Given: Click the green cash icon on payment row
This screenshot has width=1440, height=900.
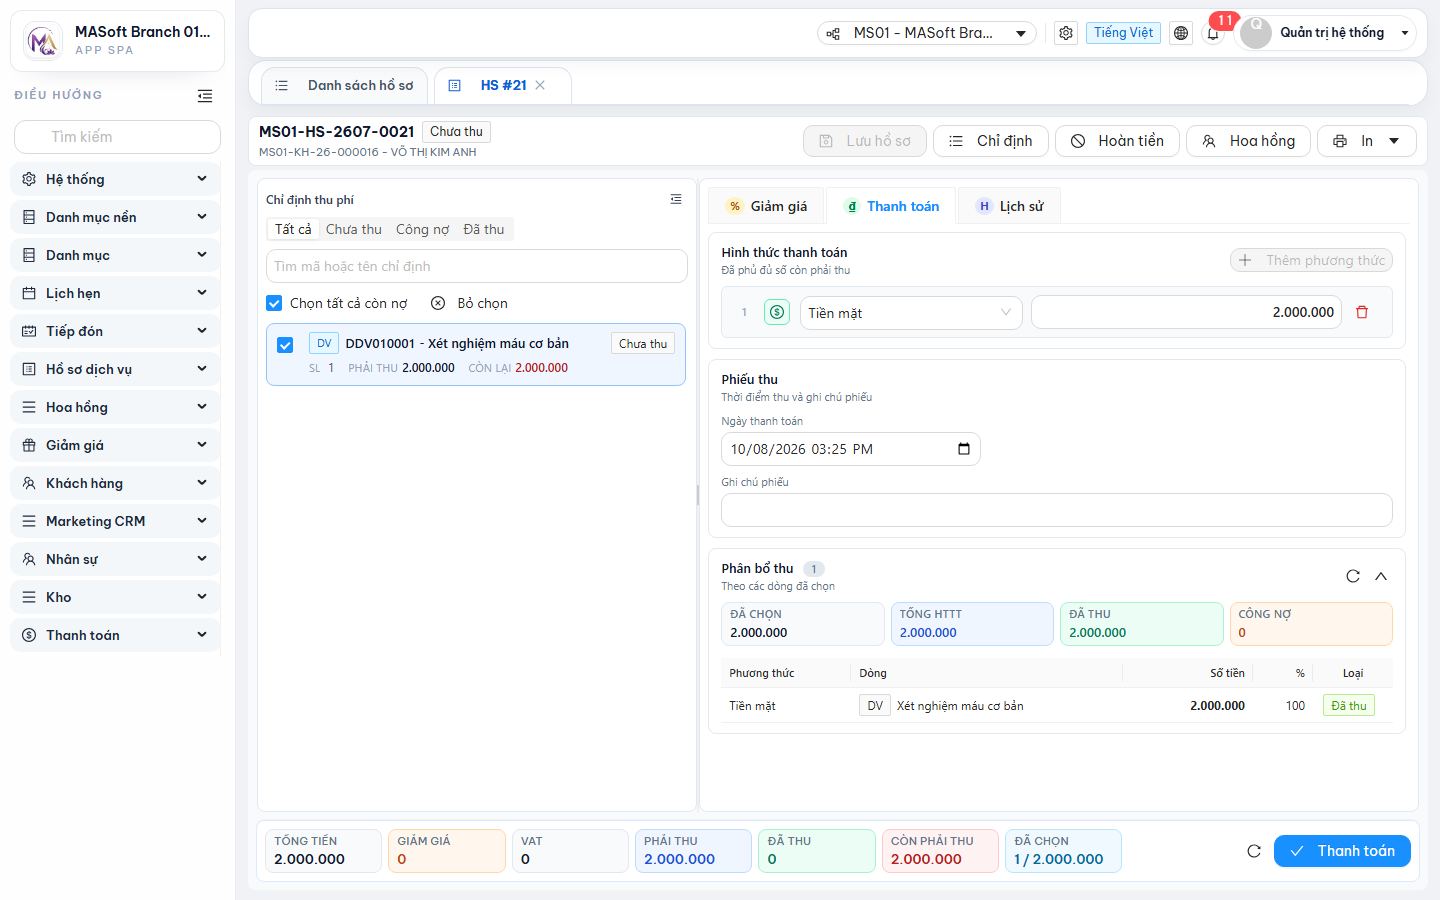Looking at the screenshot, I should (x=777, y=312).
